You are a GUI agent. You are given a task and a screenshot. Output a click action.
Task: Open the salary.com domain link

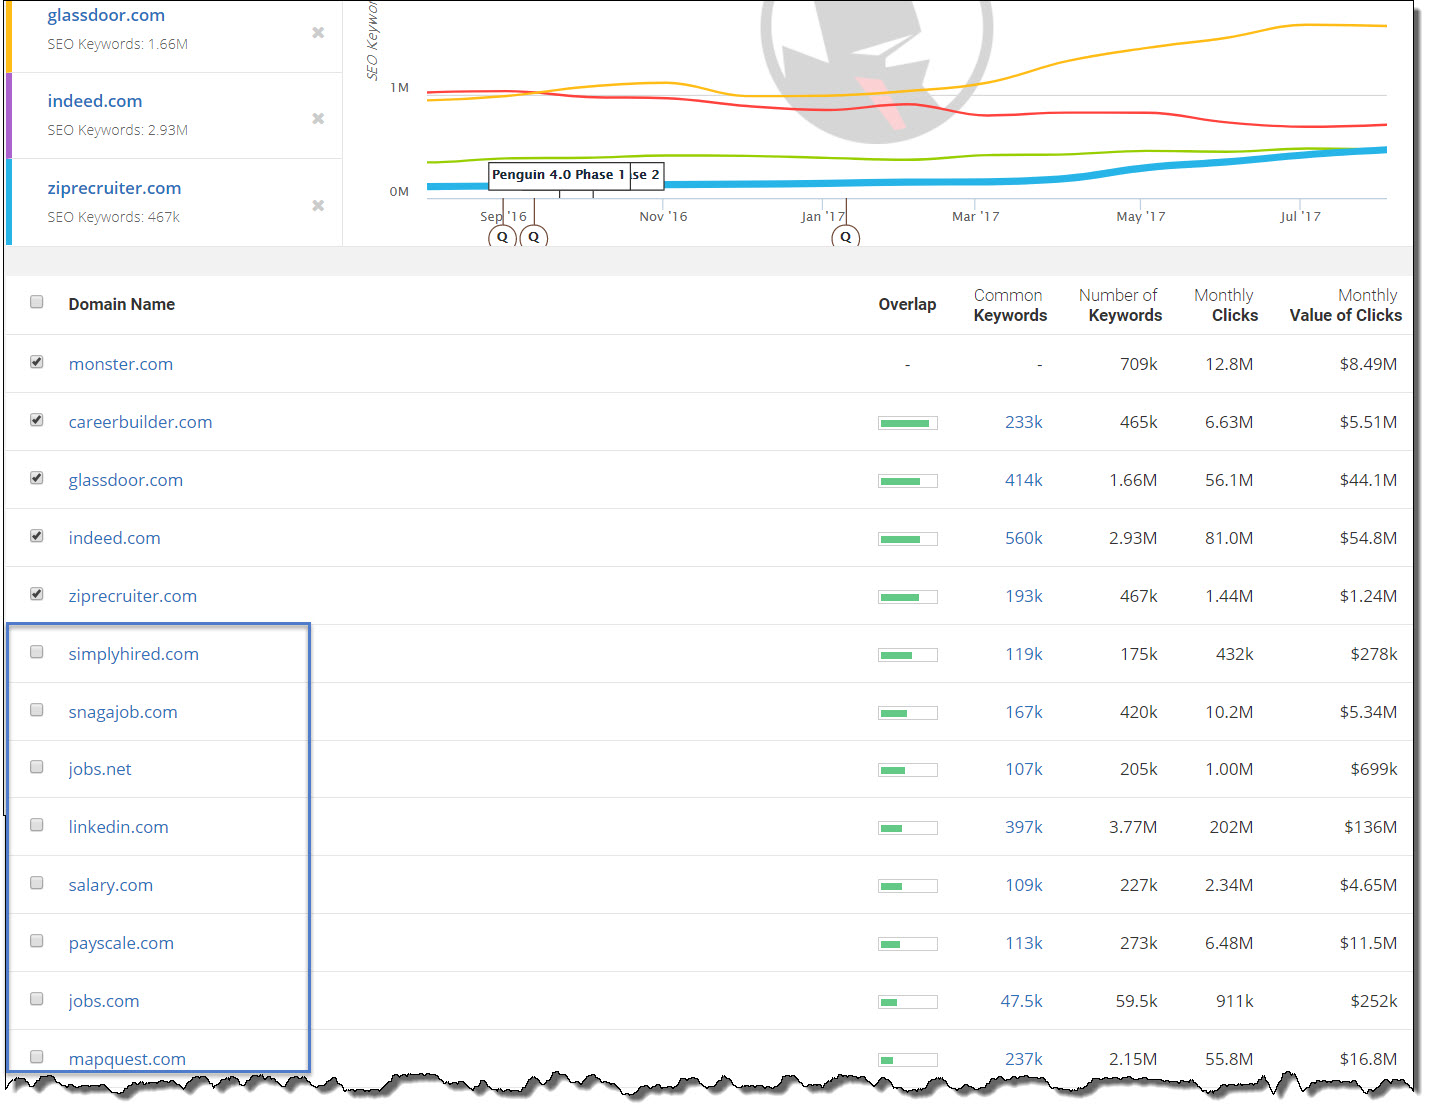[x=111, y=885]
